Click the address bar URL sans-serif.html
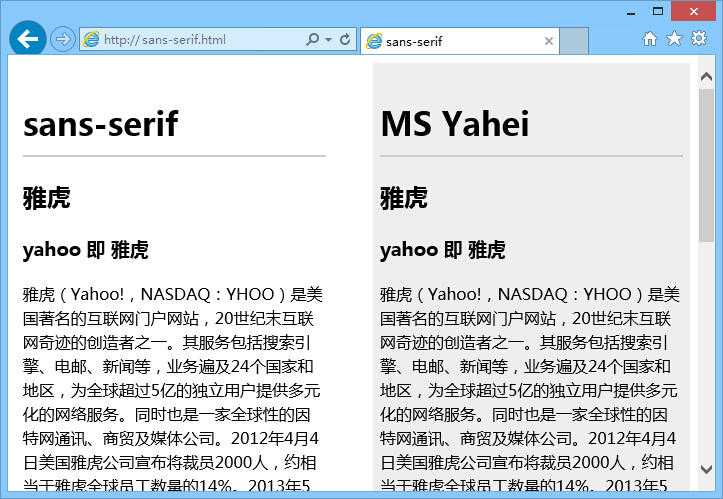723x499 pixels. [x=165, y=40]
